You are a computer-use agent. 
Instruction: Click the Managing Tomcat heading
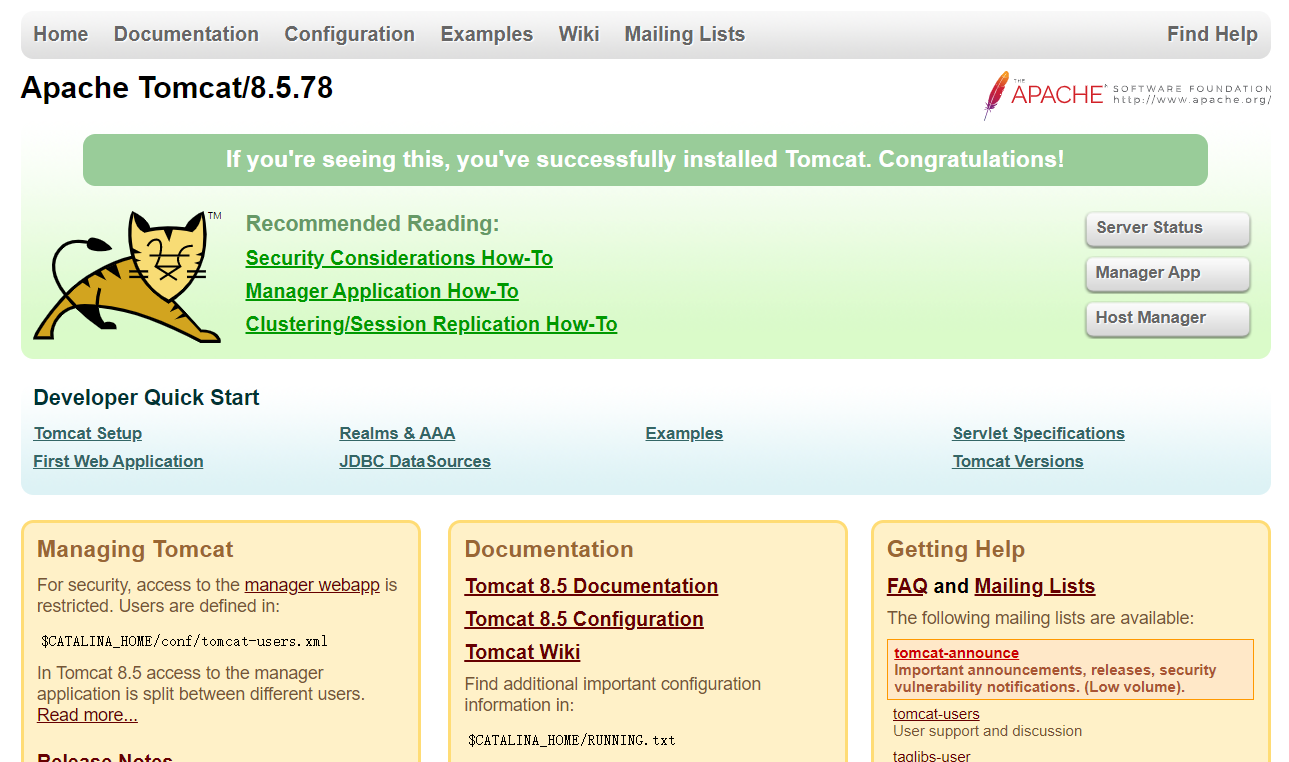point(135,549)
